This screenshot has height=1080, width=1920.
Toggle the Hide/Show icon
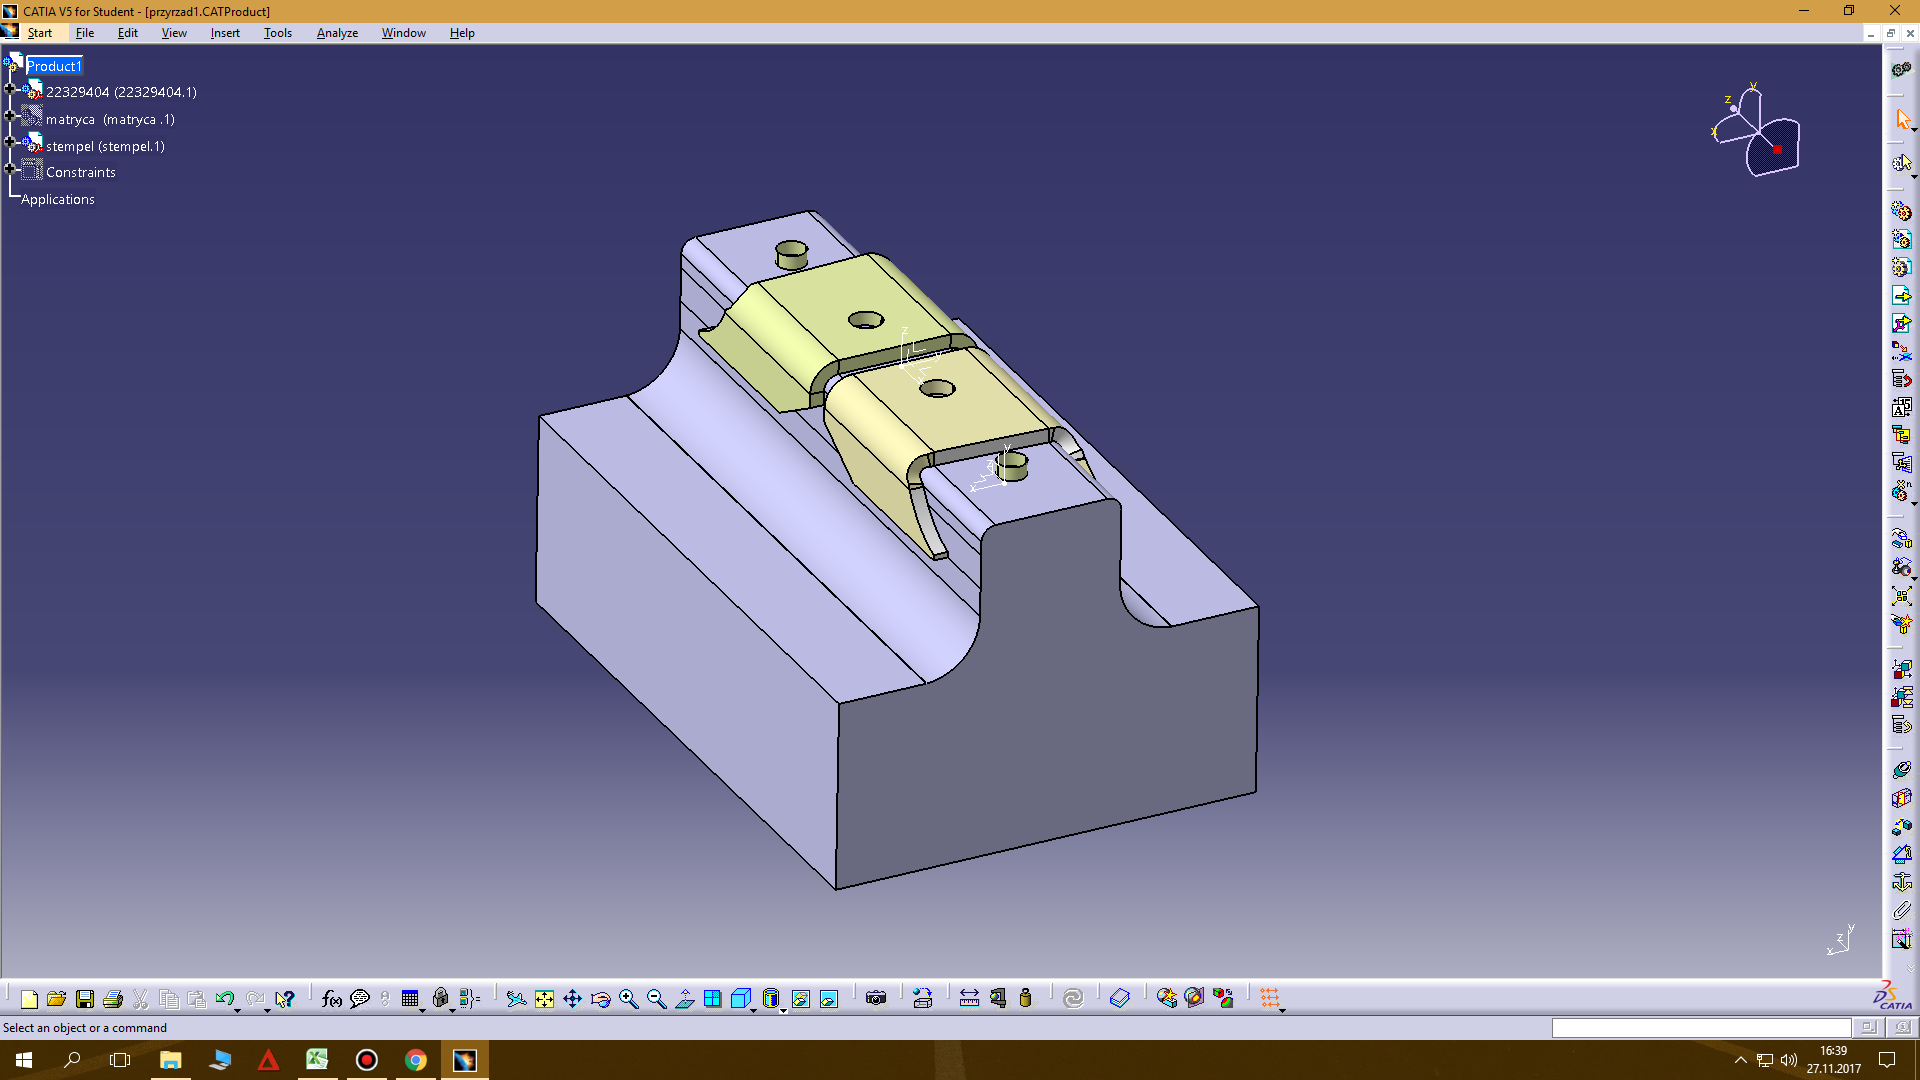[x=800, y=998]
